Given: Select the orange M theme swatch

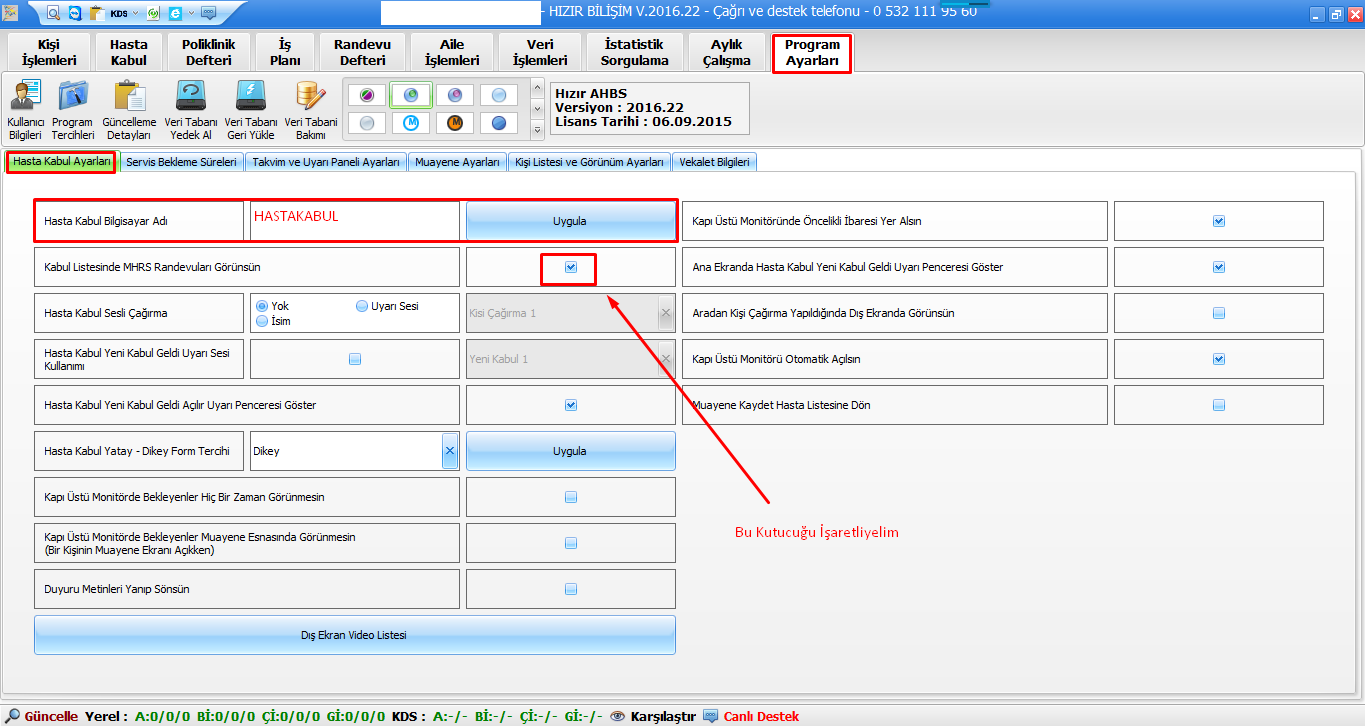Looking at the screenshot, I should pyautogui.click(x=455, y=123).
